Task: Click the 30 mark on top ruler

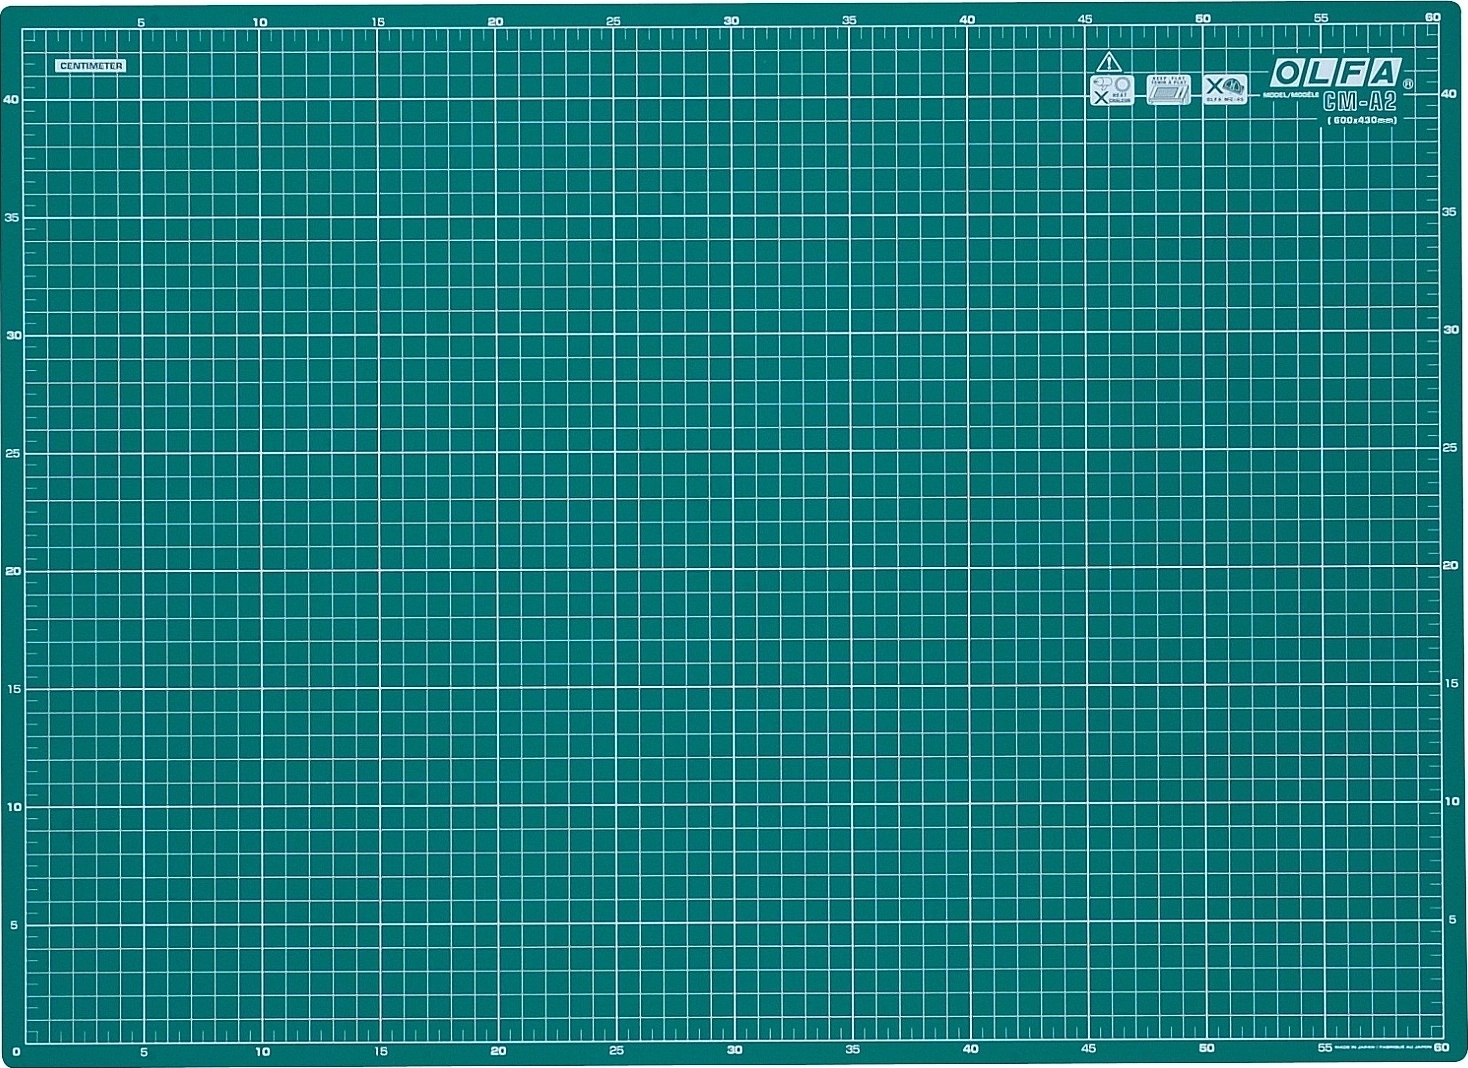Action: coord(731,21)
